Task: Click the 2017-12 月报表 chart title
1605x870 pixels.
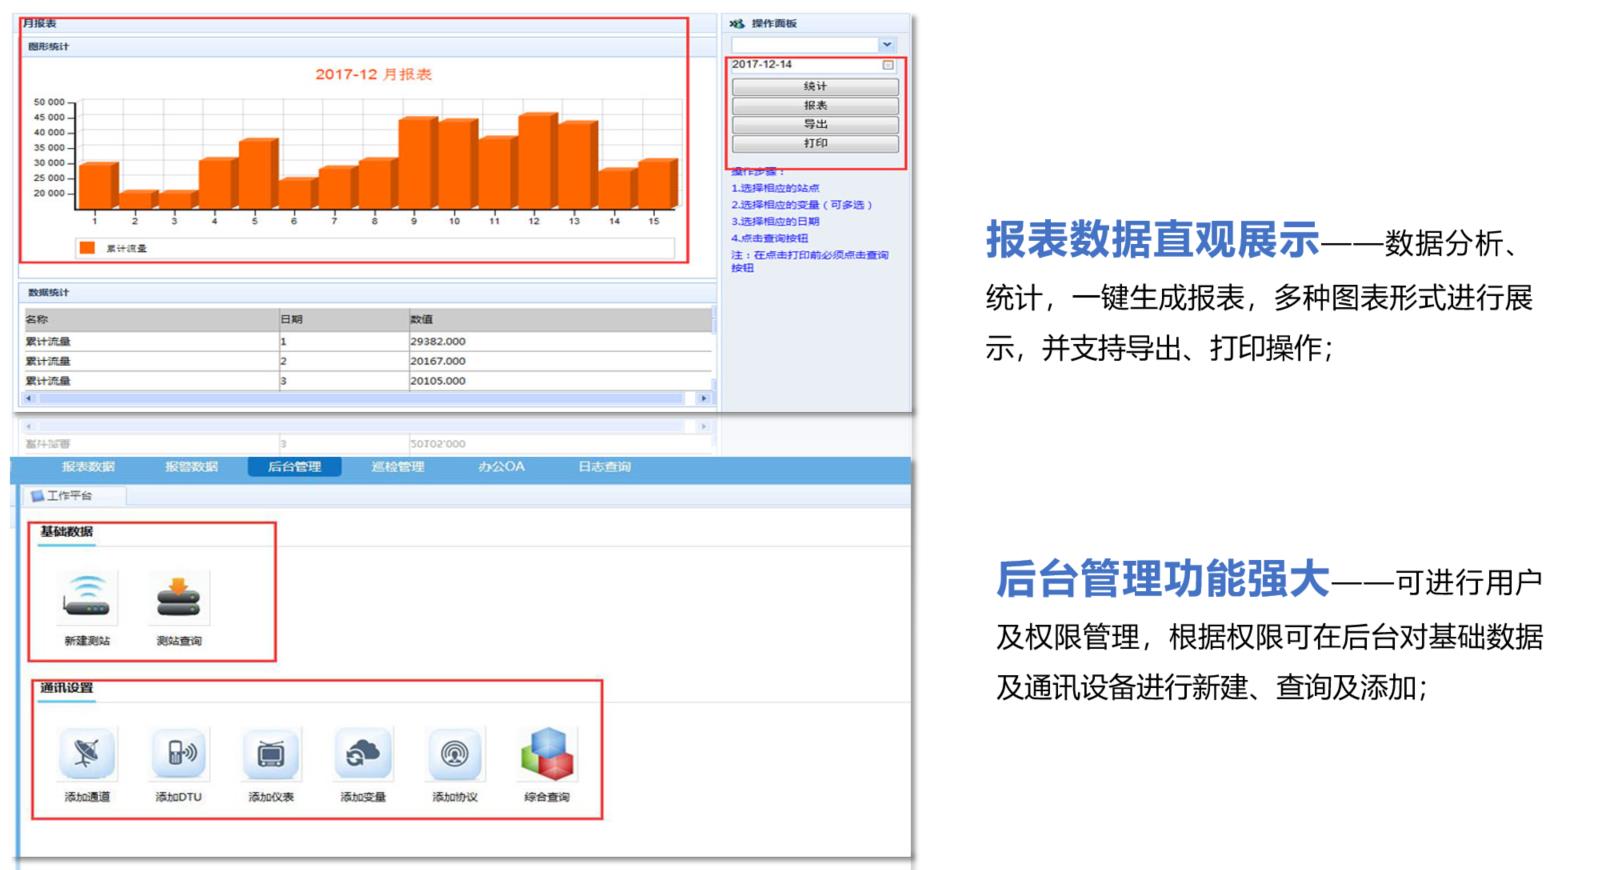Action: [x=373, y=74]
